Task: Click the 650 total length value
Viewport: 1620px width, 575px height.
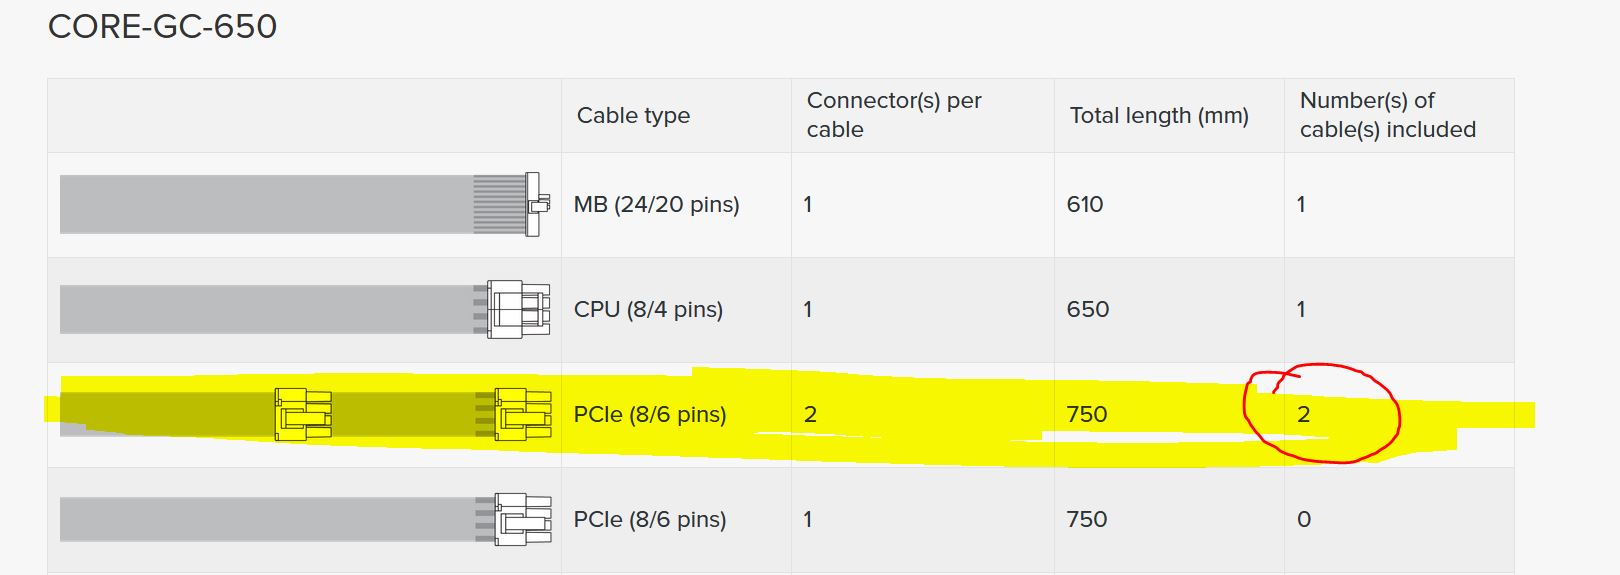Action: [1087, 310]
